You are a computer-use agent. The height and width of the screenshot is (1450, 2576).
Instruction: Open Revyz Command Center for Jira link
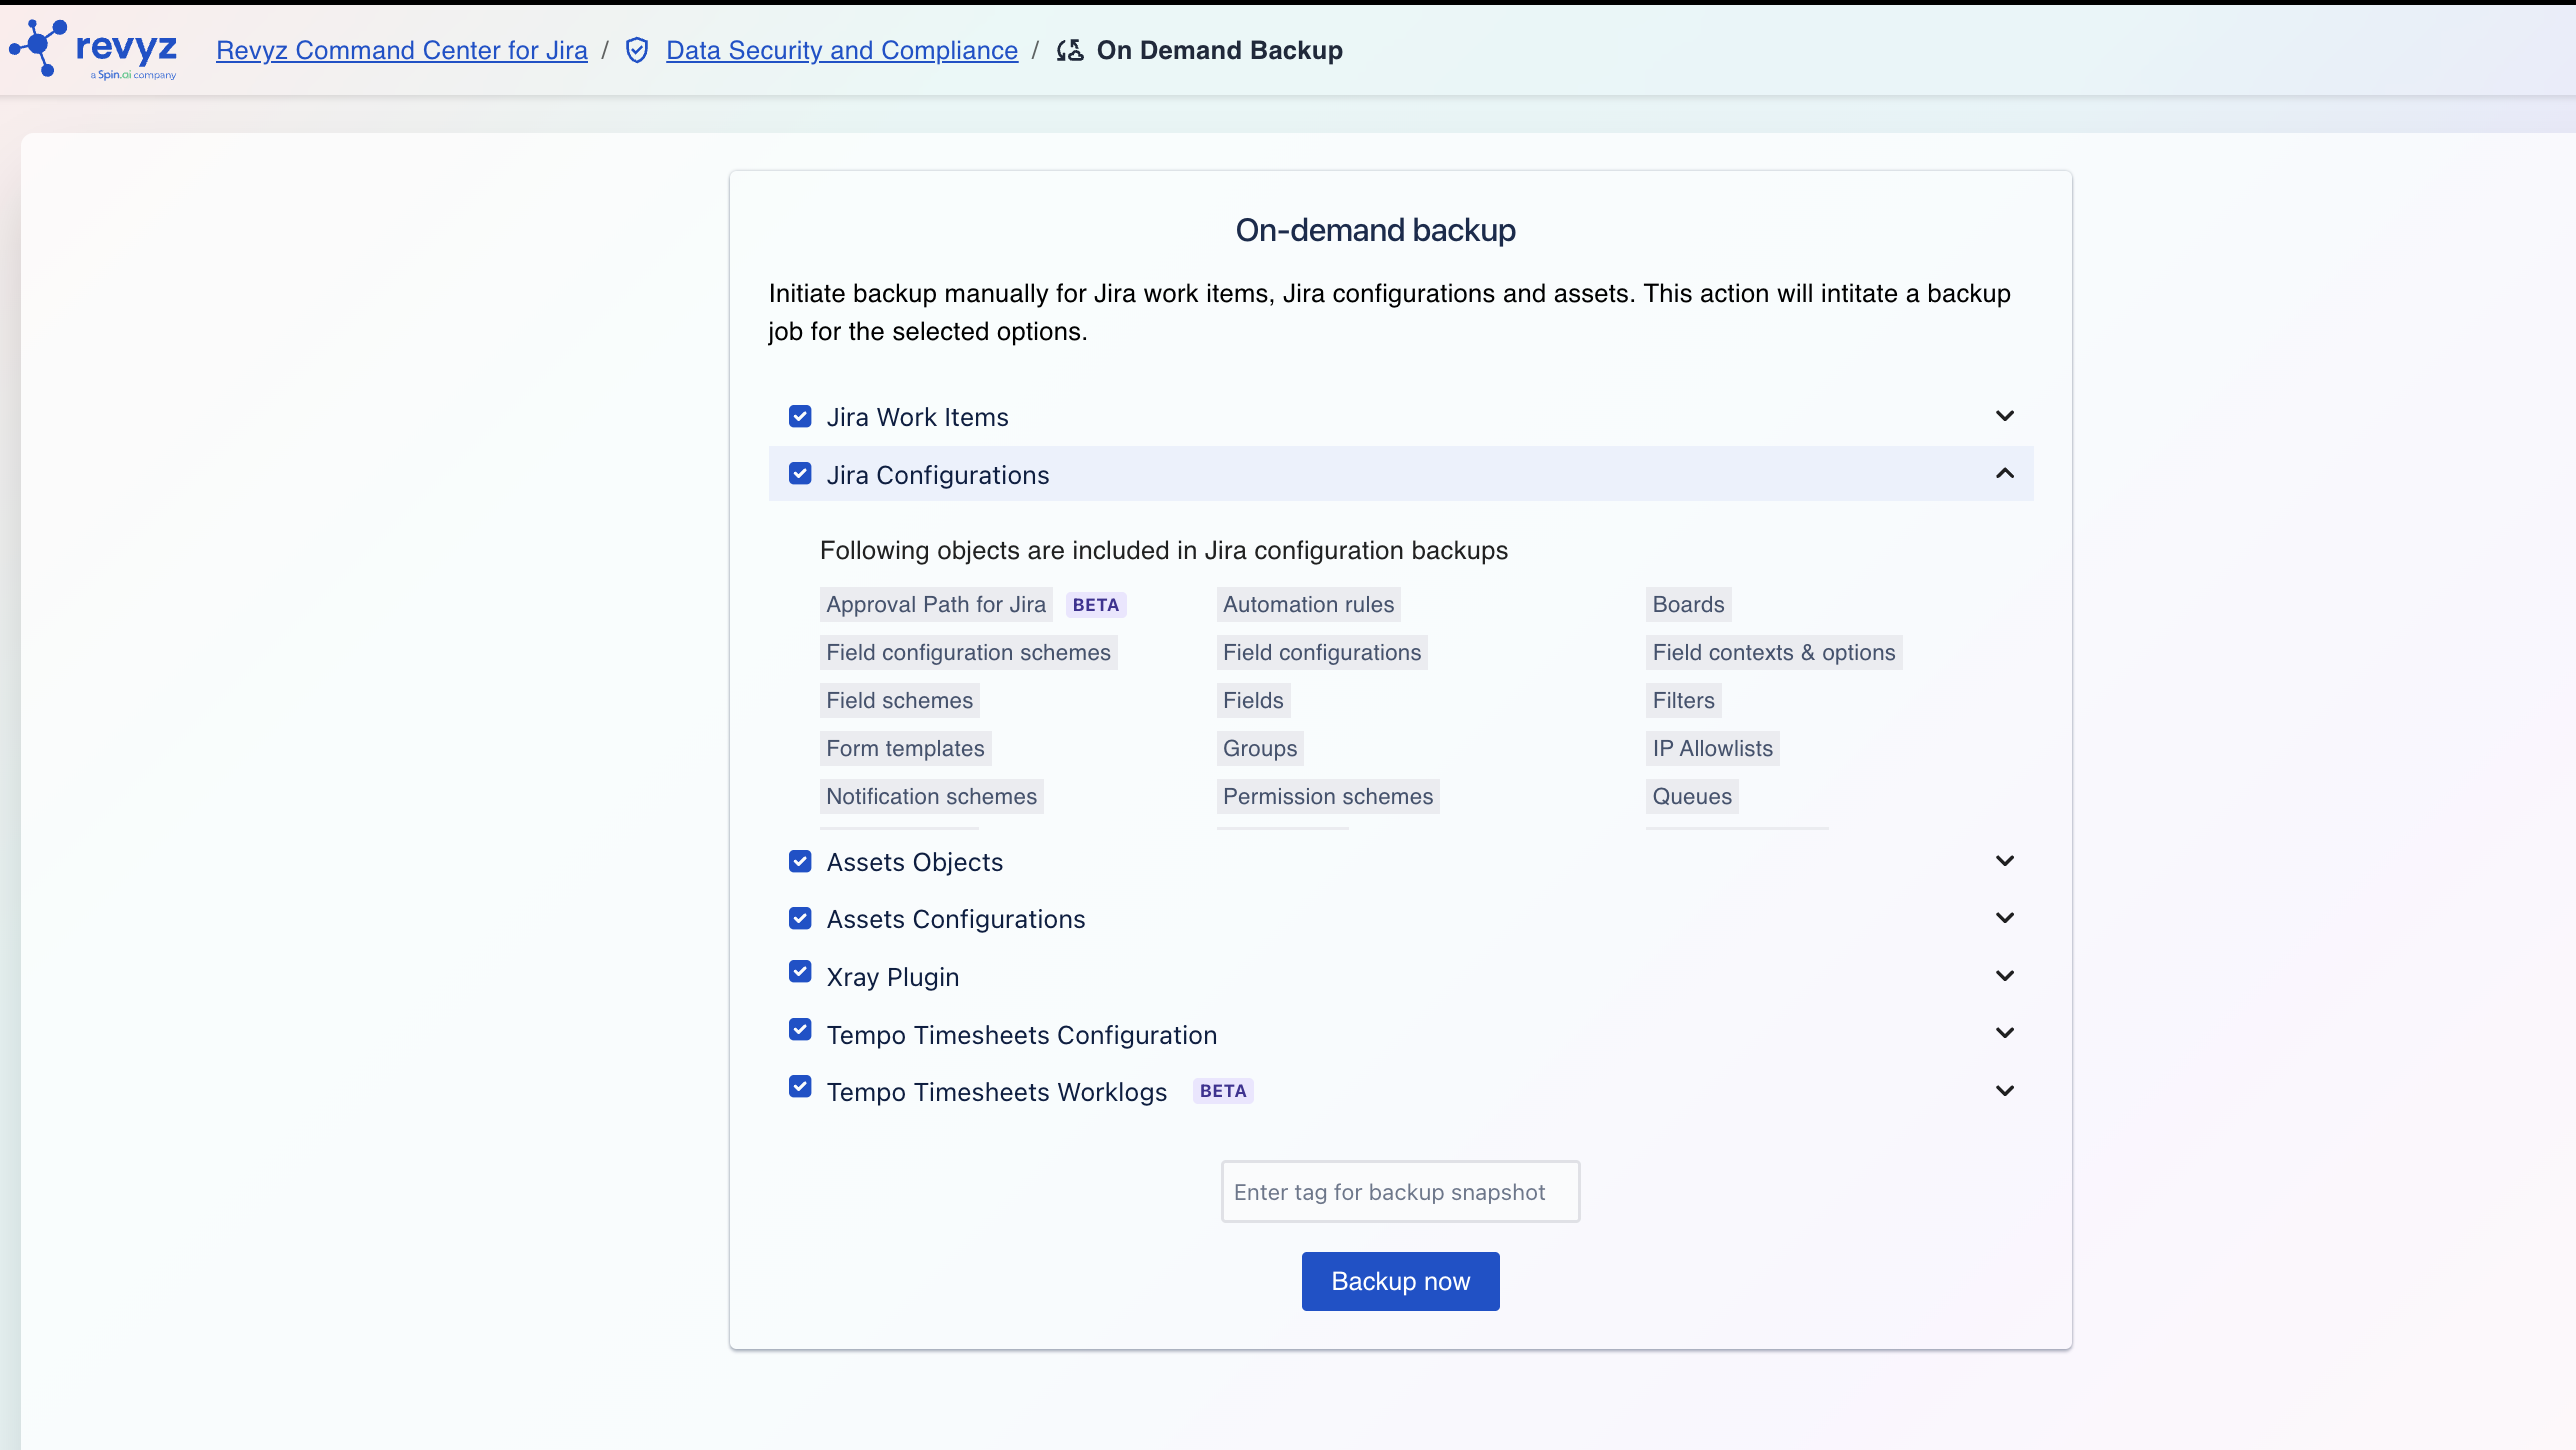coord(402,50)
